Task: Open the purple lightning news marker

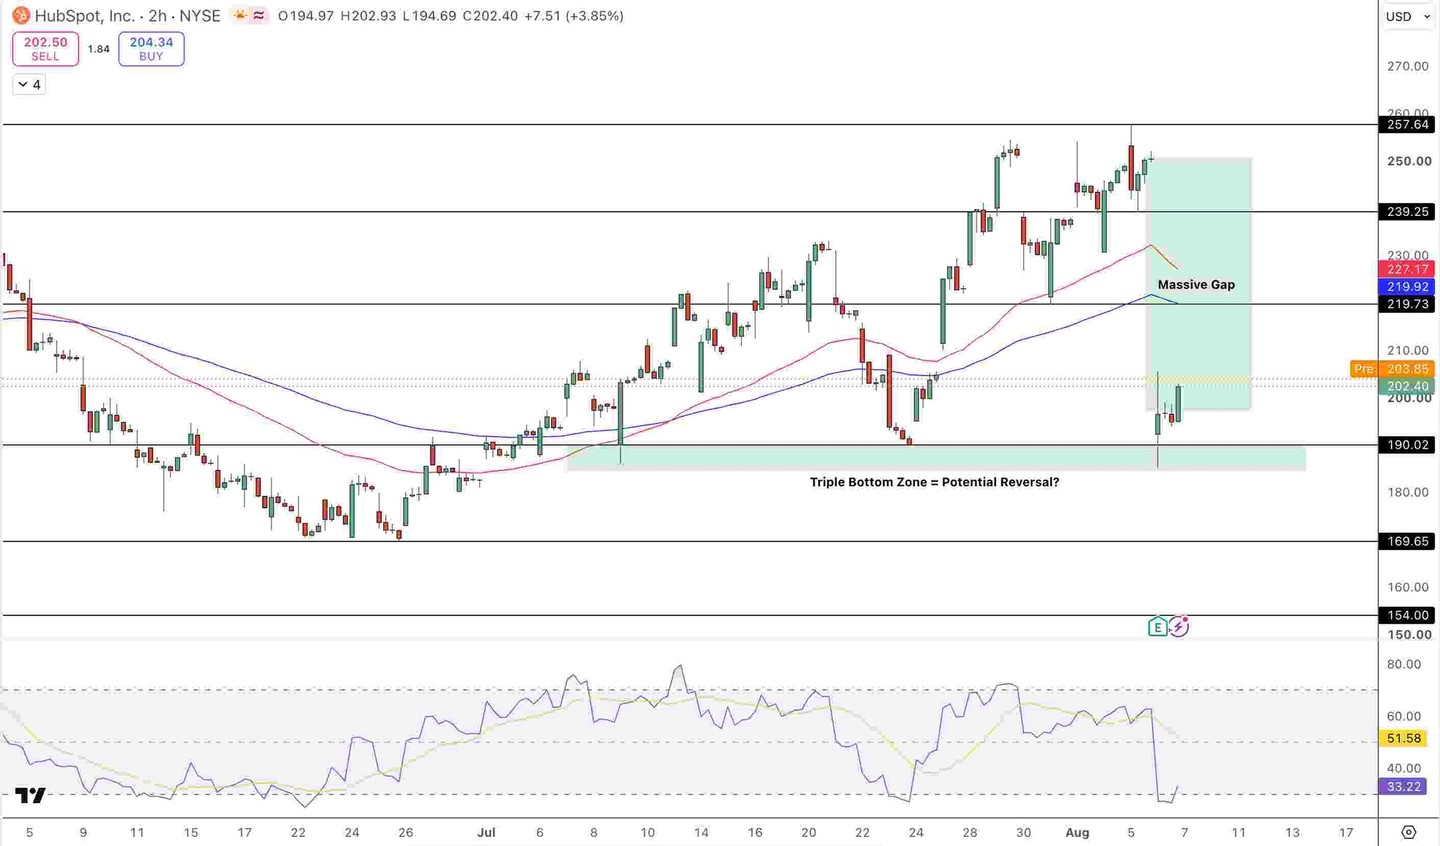Action: (x=1179, y=627)
